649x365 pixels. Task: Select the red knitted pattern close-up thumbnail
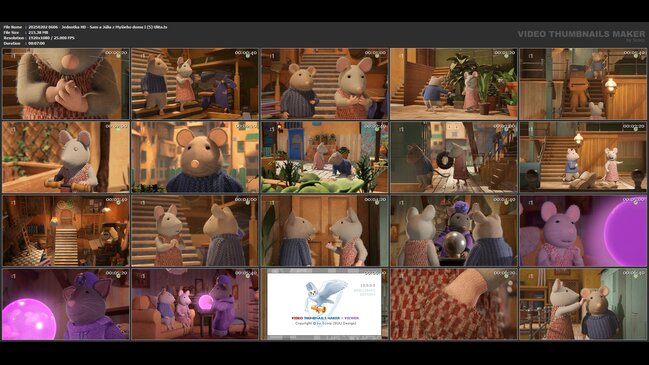click(454, 304)
